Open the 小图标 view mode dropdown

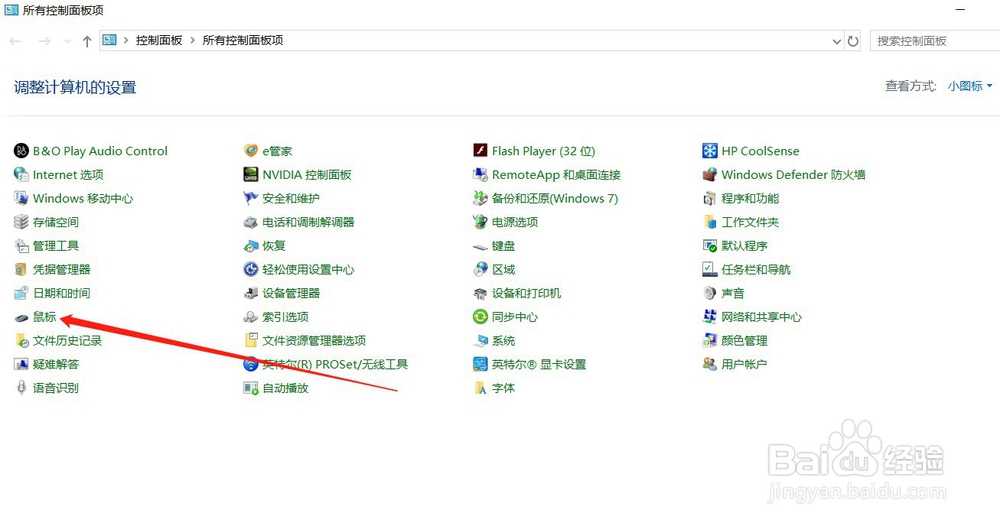click(x=970, y=86)
